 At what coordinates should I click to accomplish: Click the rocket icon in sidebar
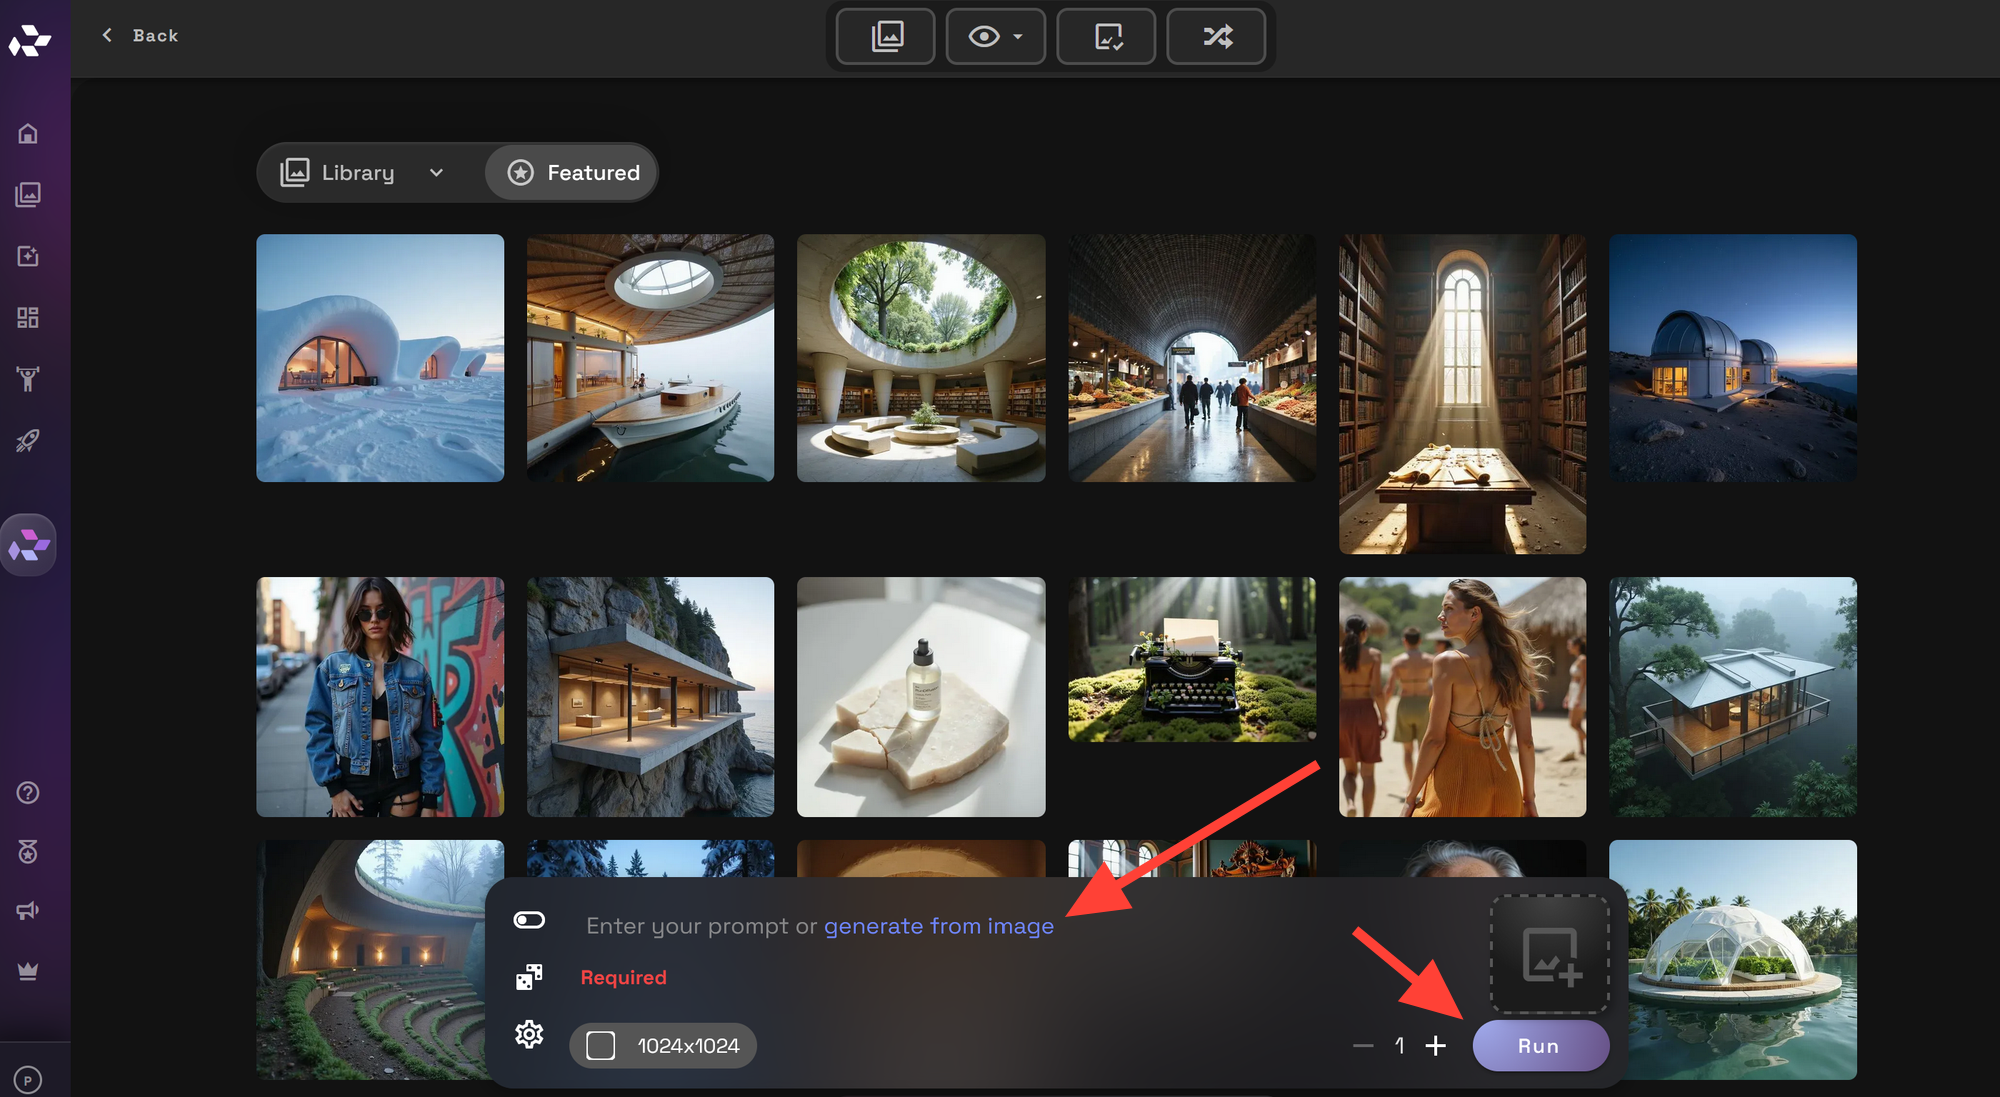(28, 441)
